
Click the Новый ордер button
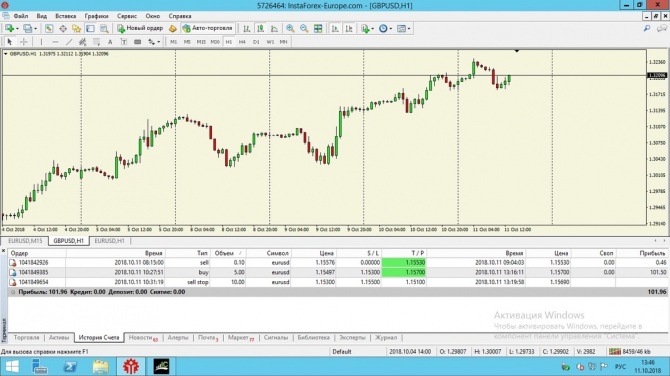pyautogui.click(x=140, y=28)
